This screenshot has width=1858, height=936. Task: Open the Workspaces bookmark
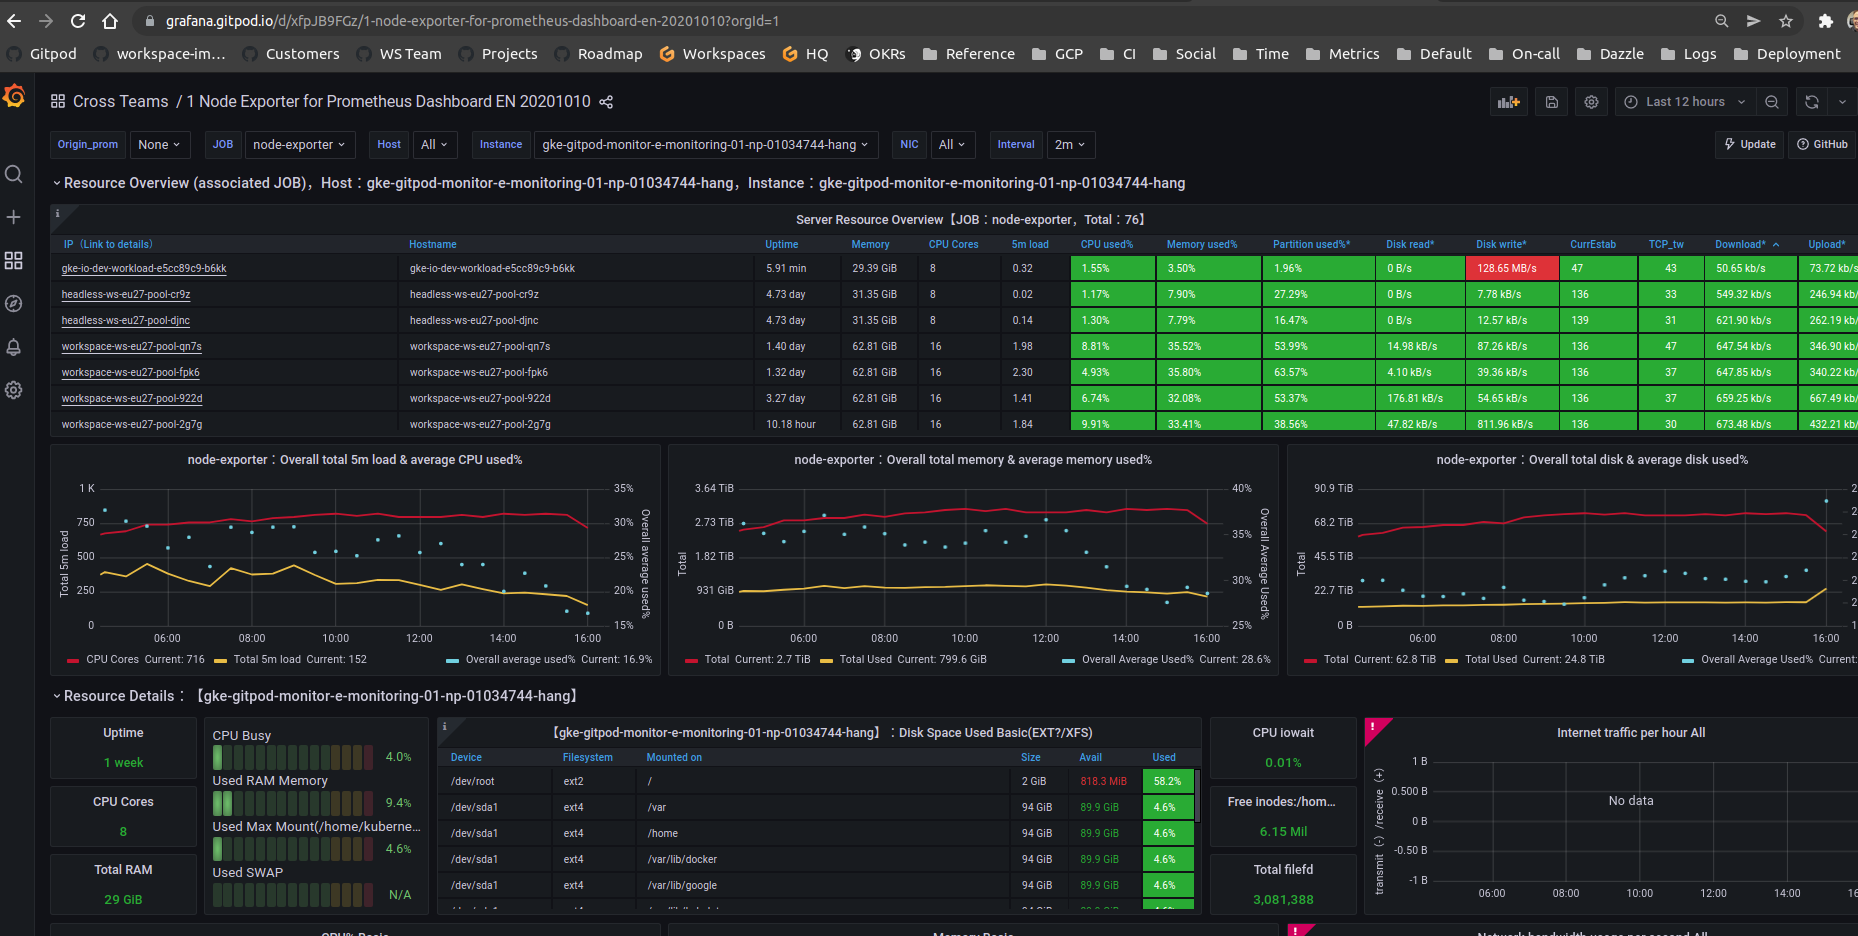tap(713, 54)
